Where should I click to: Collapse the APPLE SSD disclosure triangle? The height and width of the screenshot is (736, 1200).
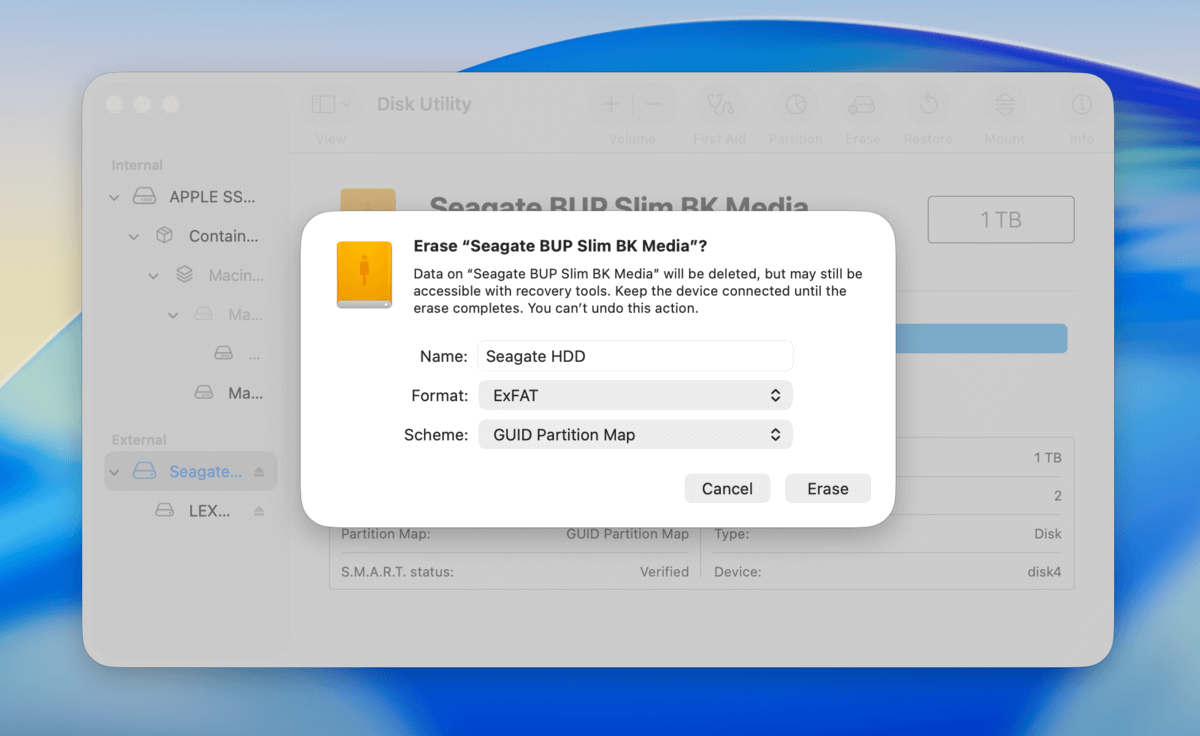(113, 196)
